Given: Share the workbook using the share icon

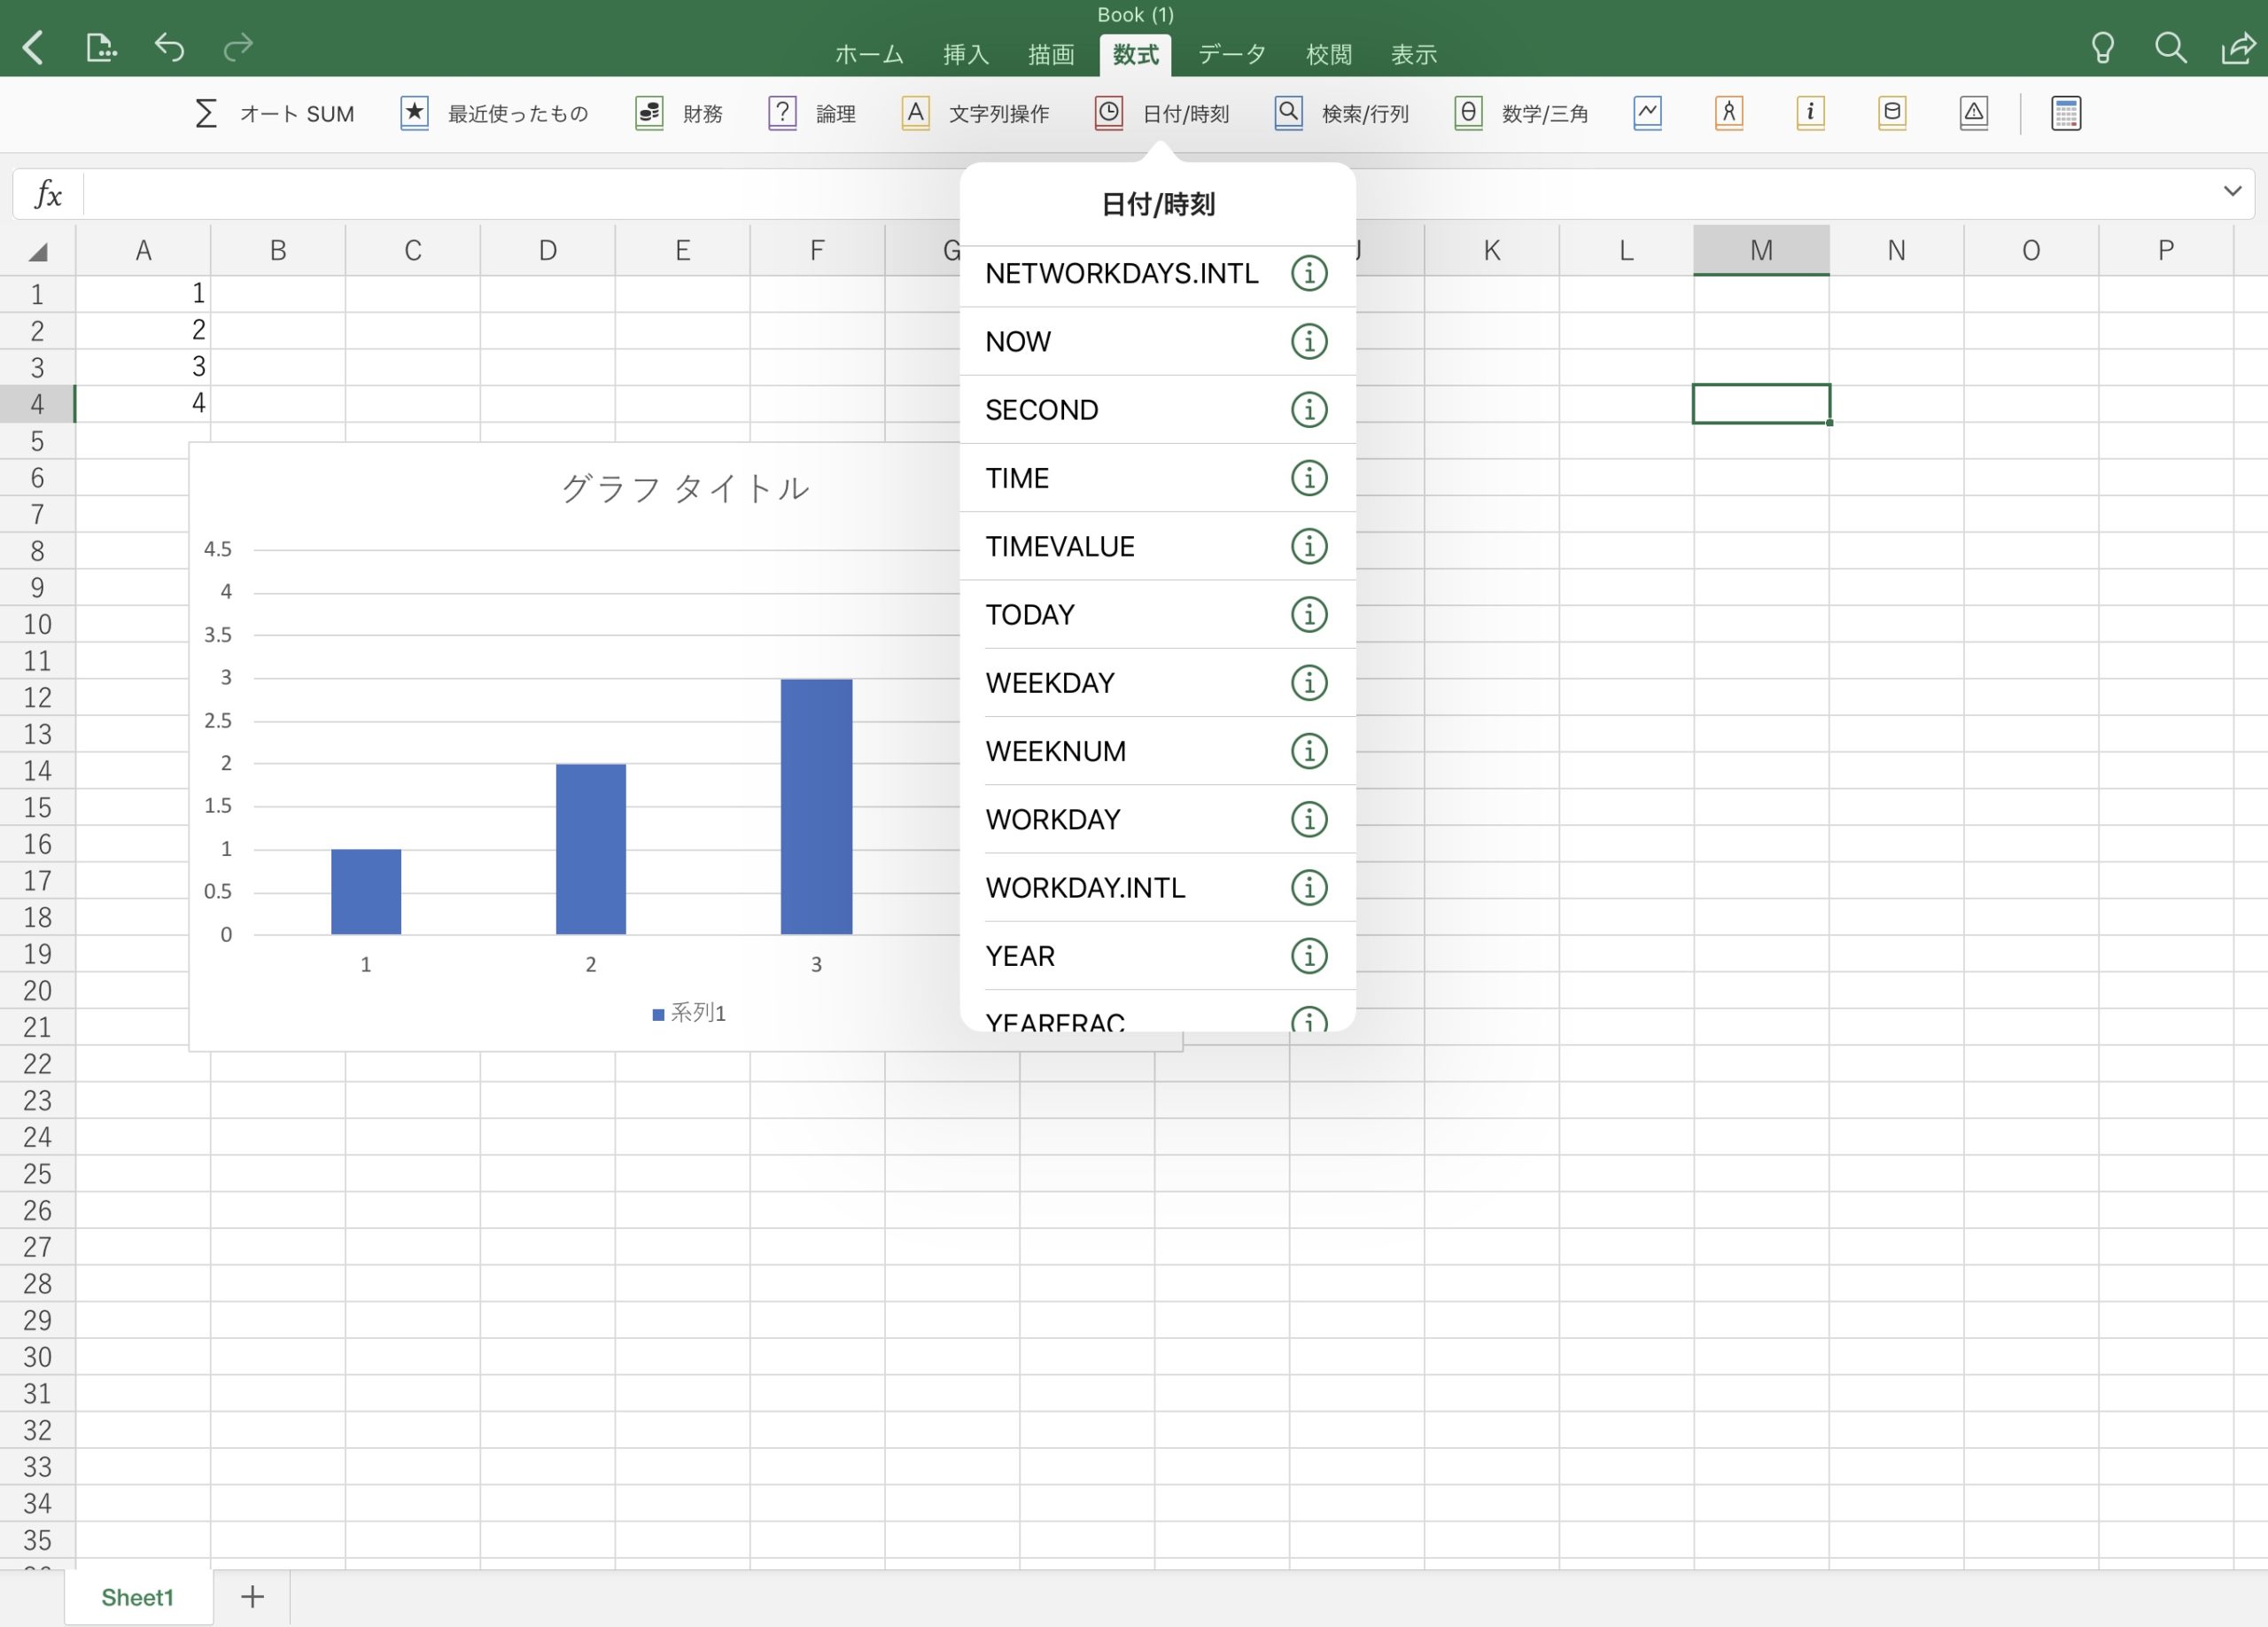Looking at the screenshot, I should (x=2238, y=47).
